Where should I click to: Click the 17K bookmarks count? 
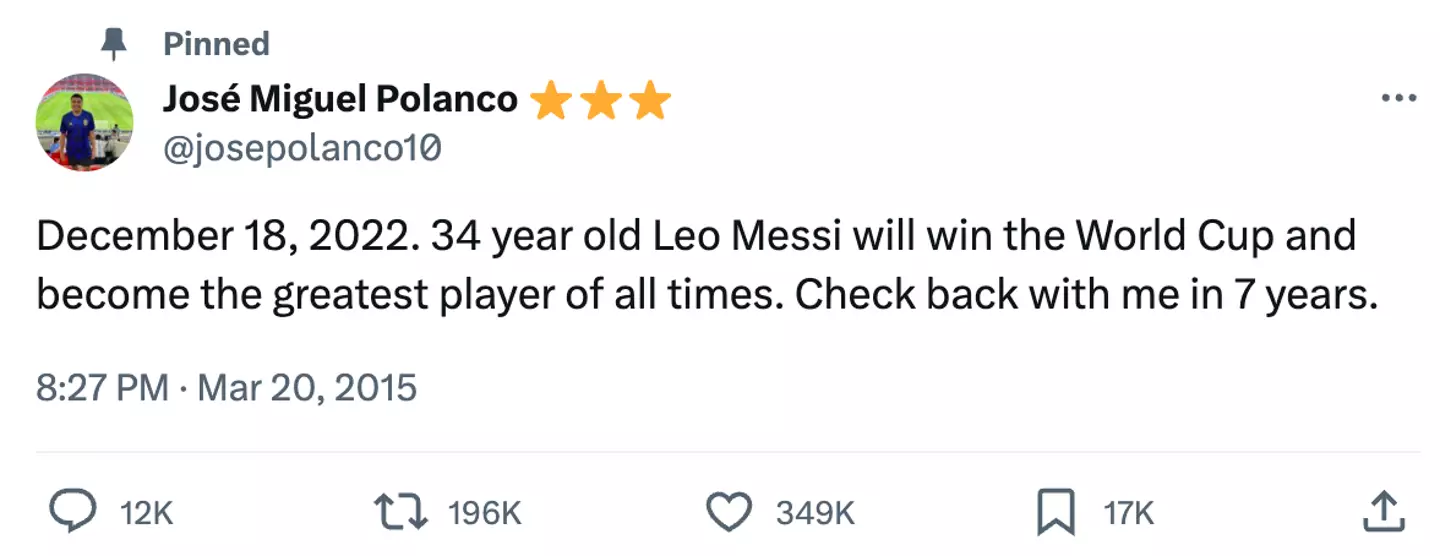[x=1129, y=513]
